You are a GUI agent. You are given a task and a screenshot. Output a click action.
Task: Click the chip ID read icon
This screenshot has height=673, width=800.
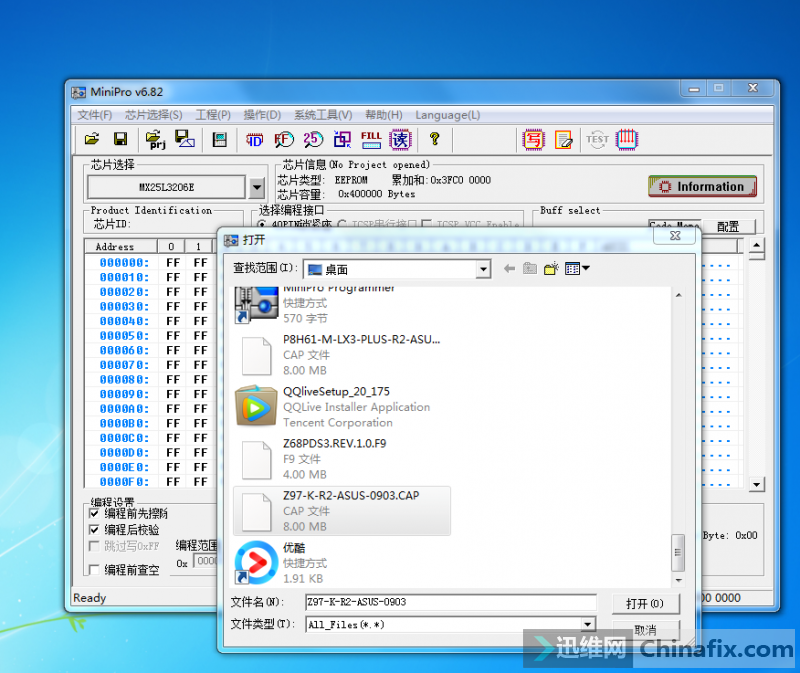[x=255, y=139]
